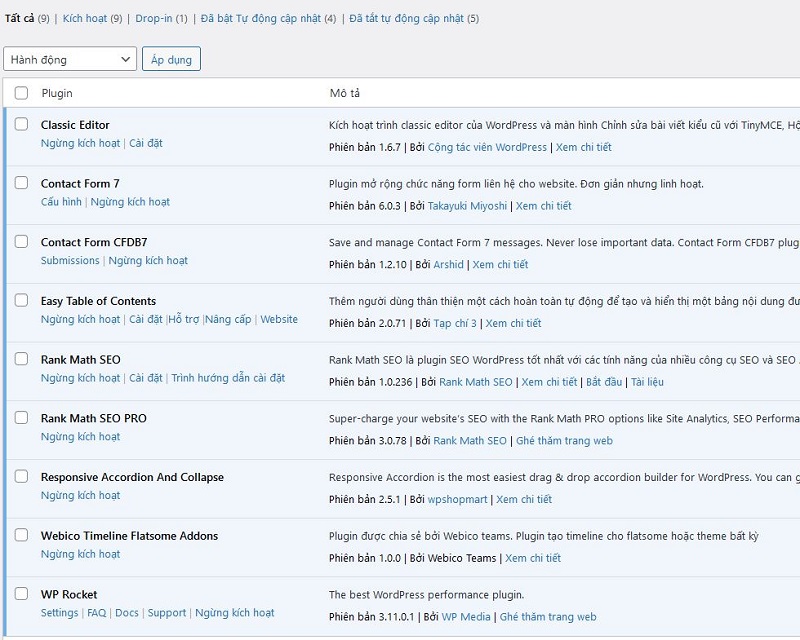Open Contact Form CFDB7 Submissions link
Screen dimensions: 800x640
pos(70,261)
